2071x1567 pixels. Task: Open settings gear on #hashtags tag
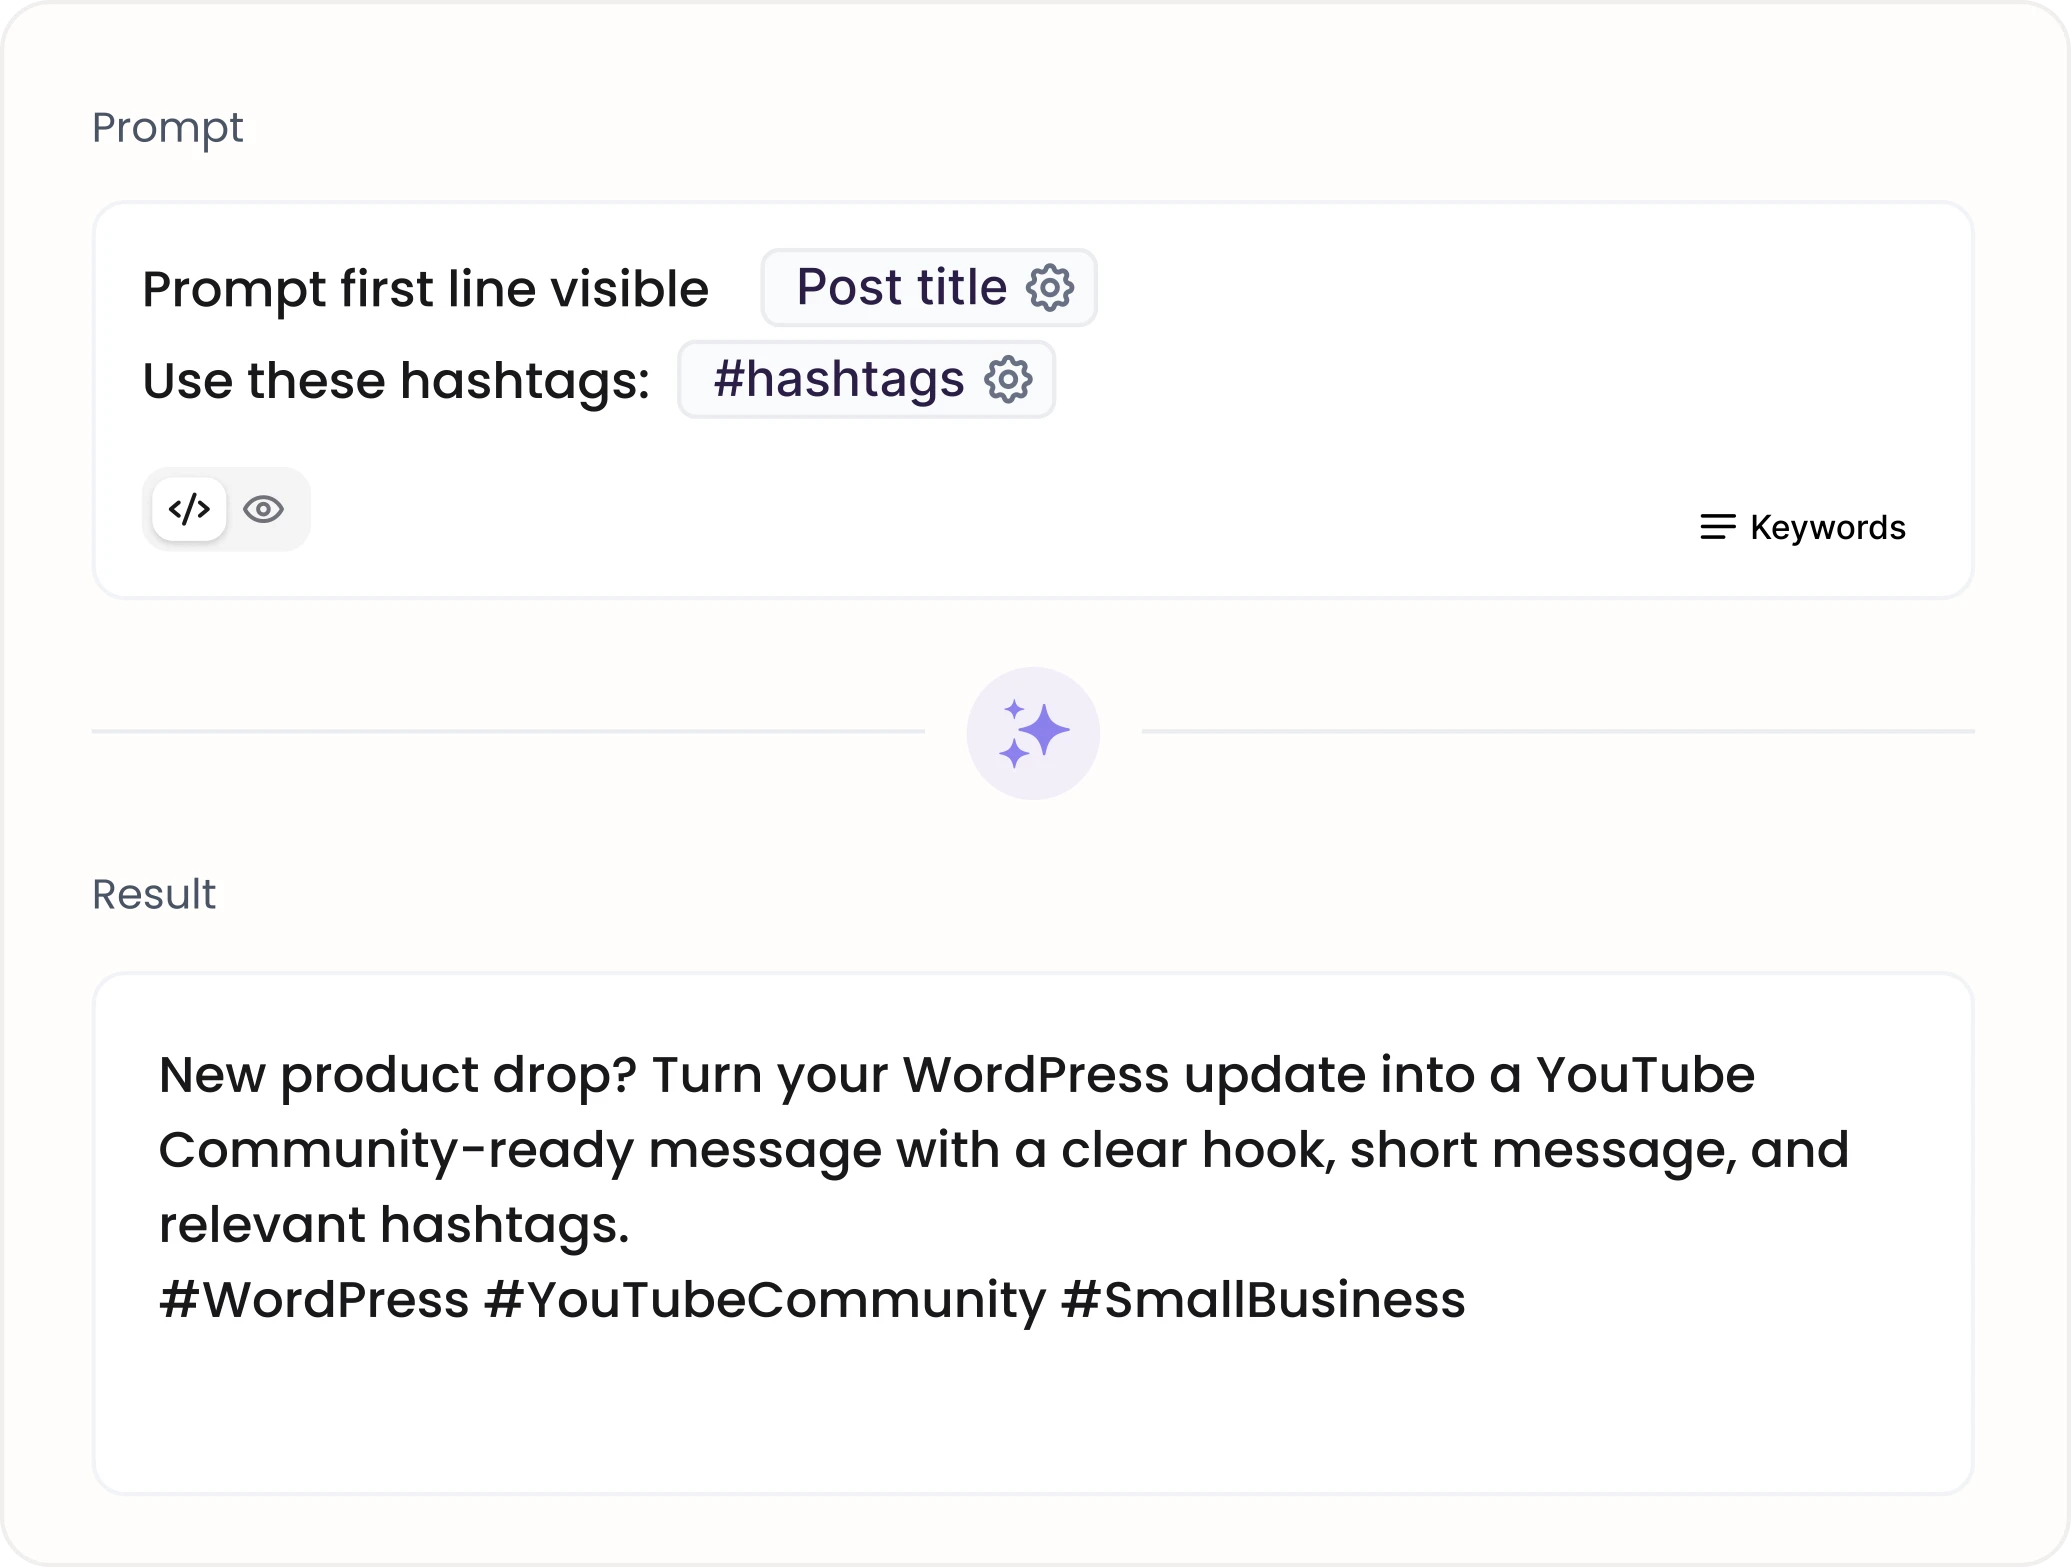(x=1008, y=380)
